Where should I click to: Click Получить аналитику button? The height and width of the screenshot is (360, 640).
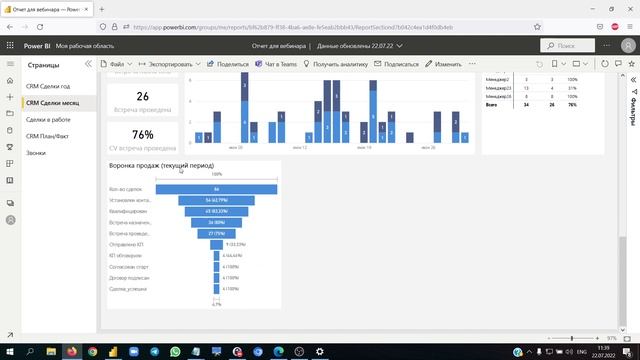[x=336, y=64]
